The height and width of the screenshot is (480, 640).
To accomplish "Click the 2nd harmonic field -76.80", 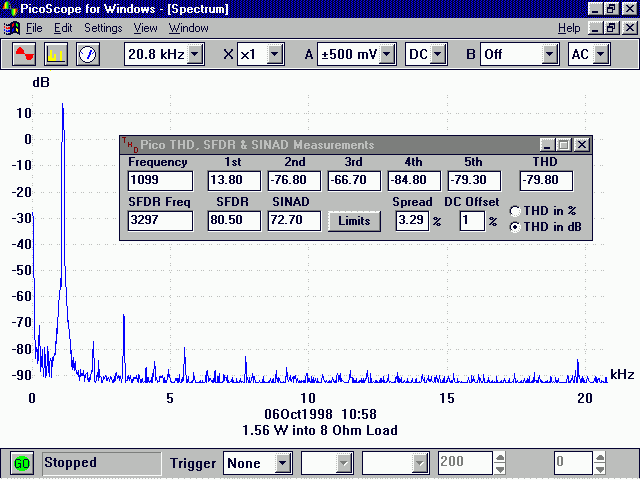I will click(294, 181).
